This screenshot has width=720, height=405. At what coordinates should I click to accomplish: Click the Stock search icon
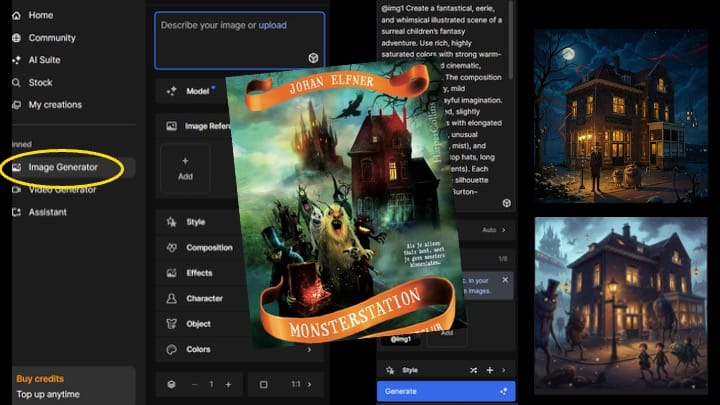16,82
